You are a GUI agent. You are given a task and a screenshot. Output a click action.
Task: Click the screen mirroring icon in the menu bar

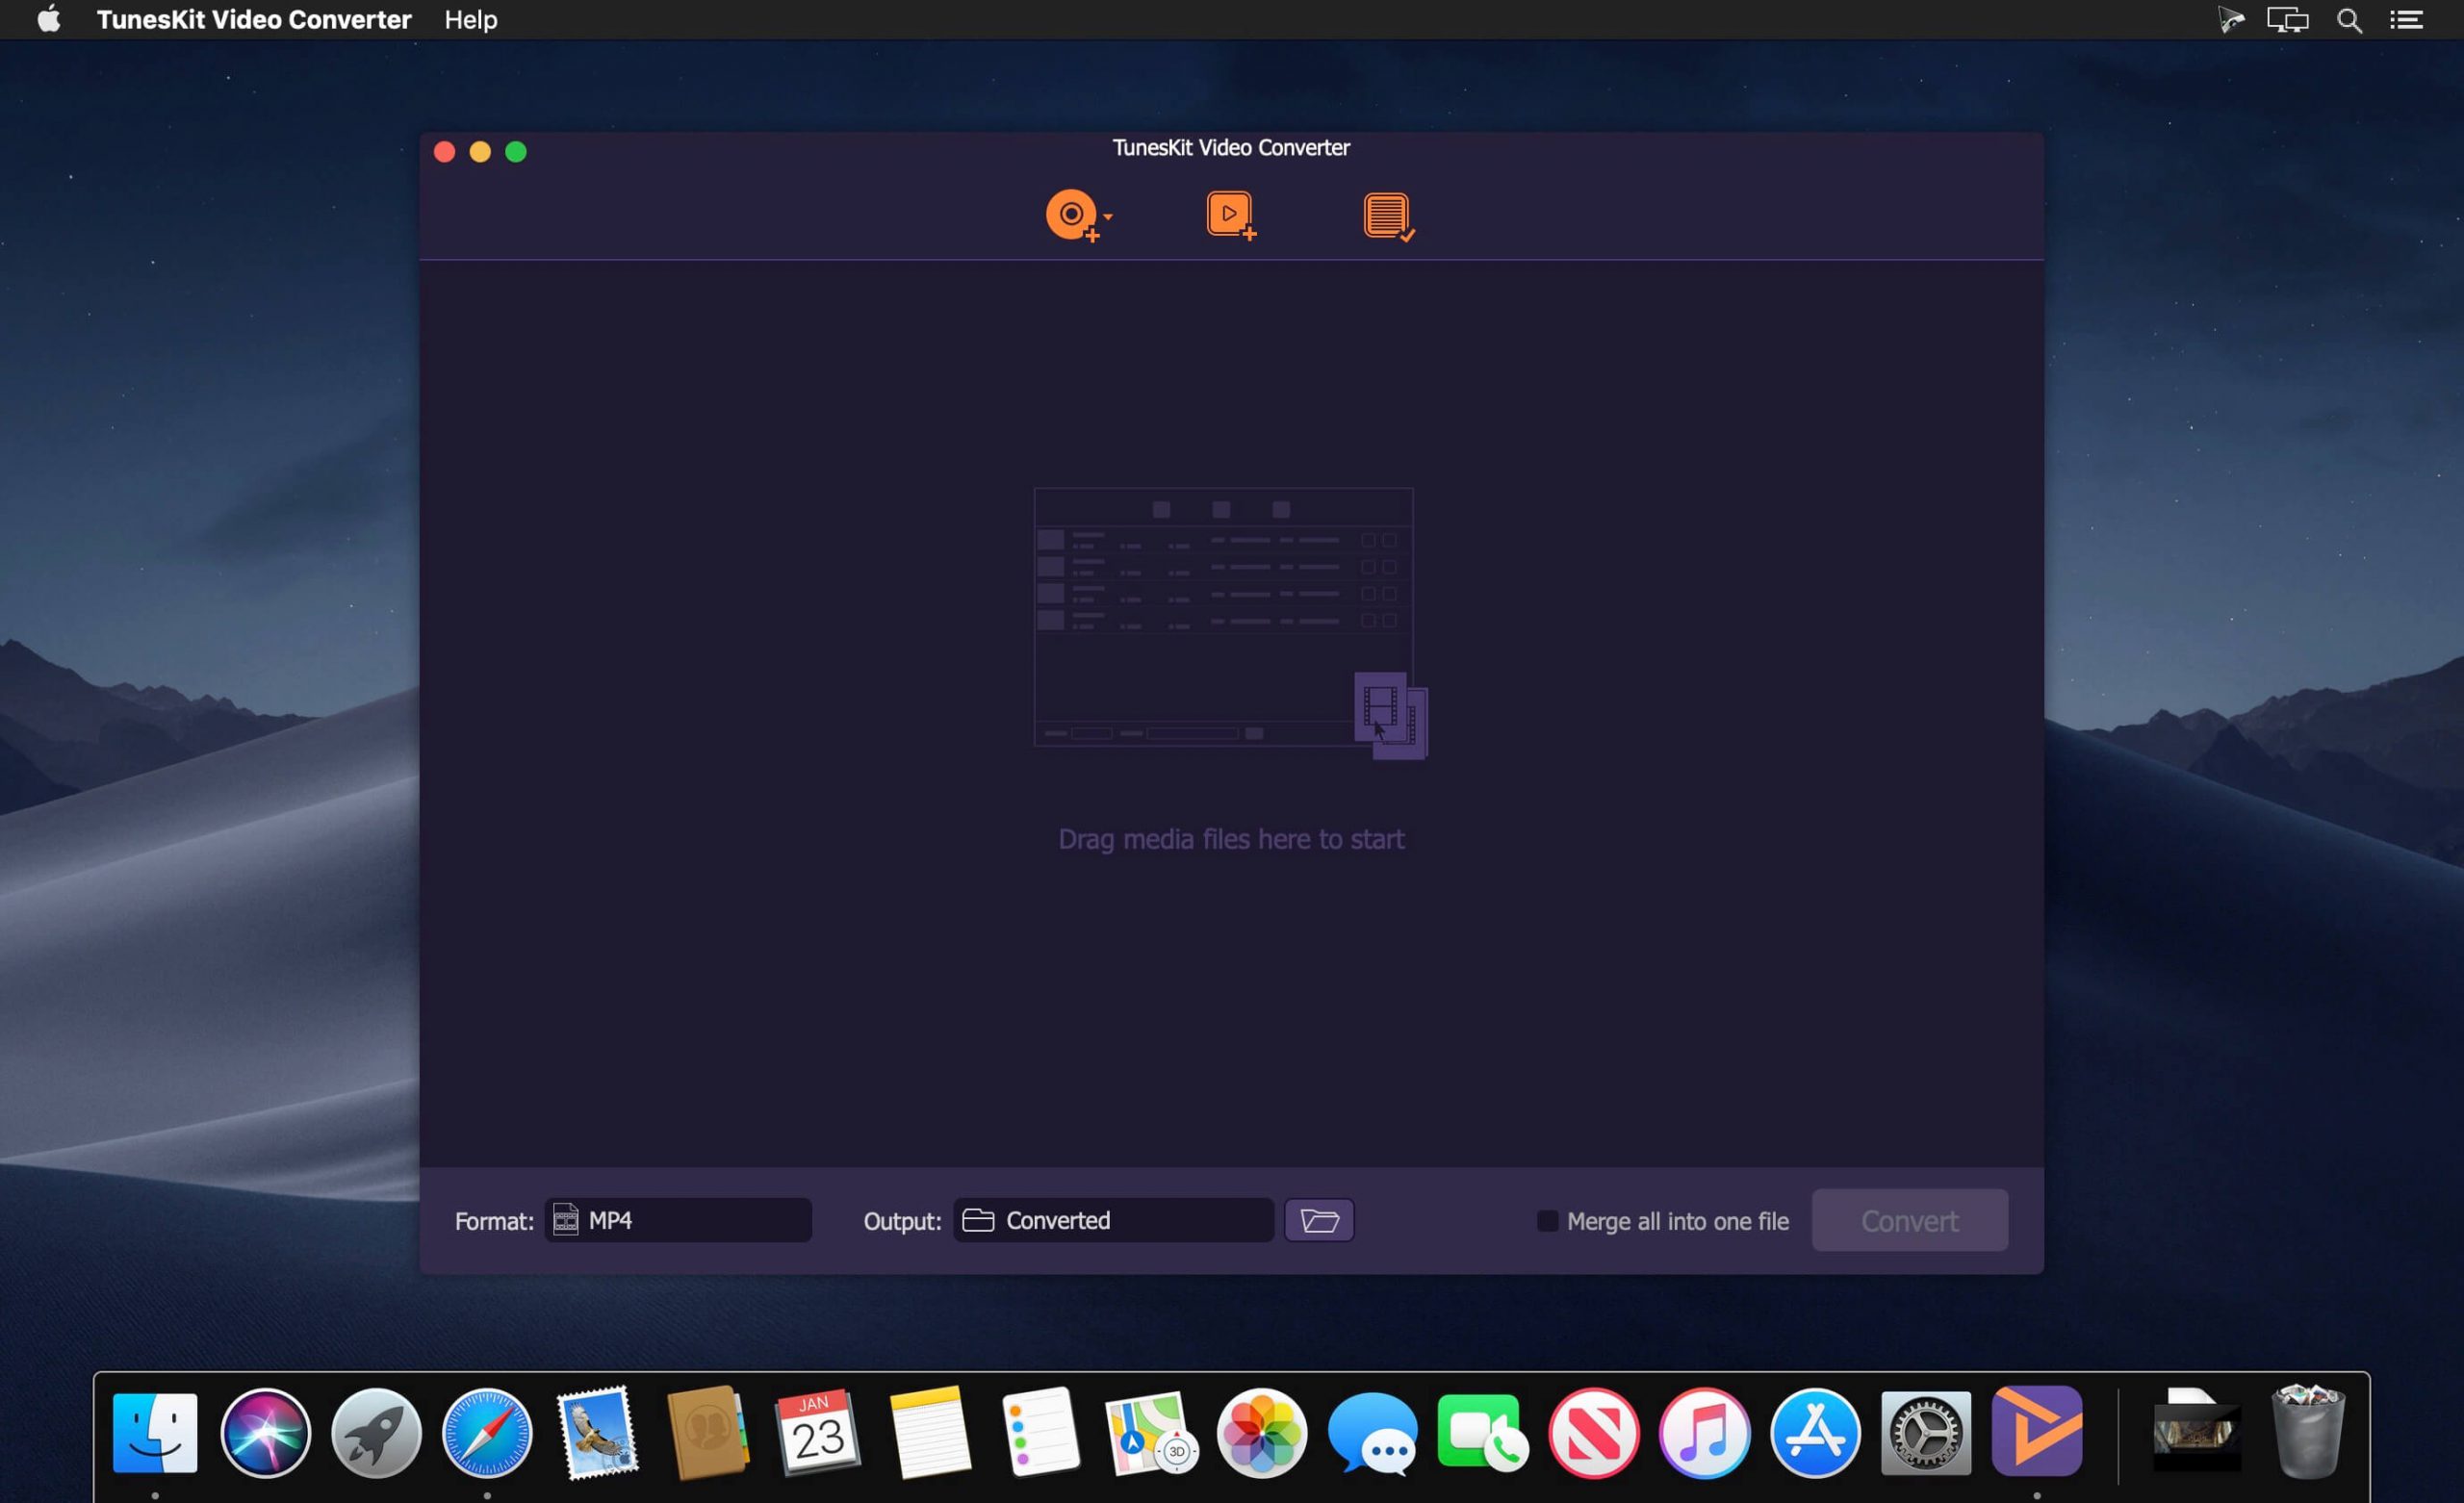(x=2287, y=19)
